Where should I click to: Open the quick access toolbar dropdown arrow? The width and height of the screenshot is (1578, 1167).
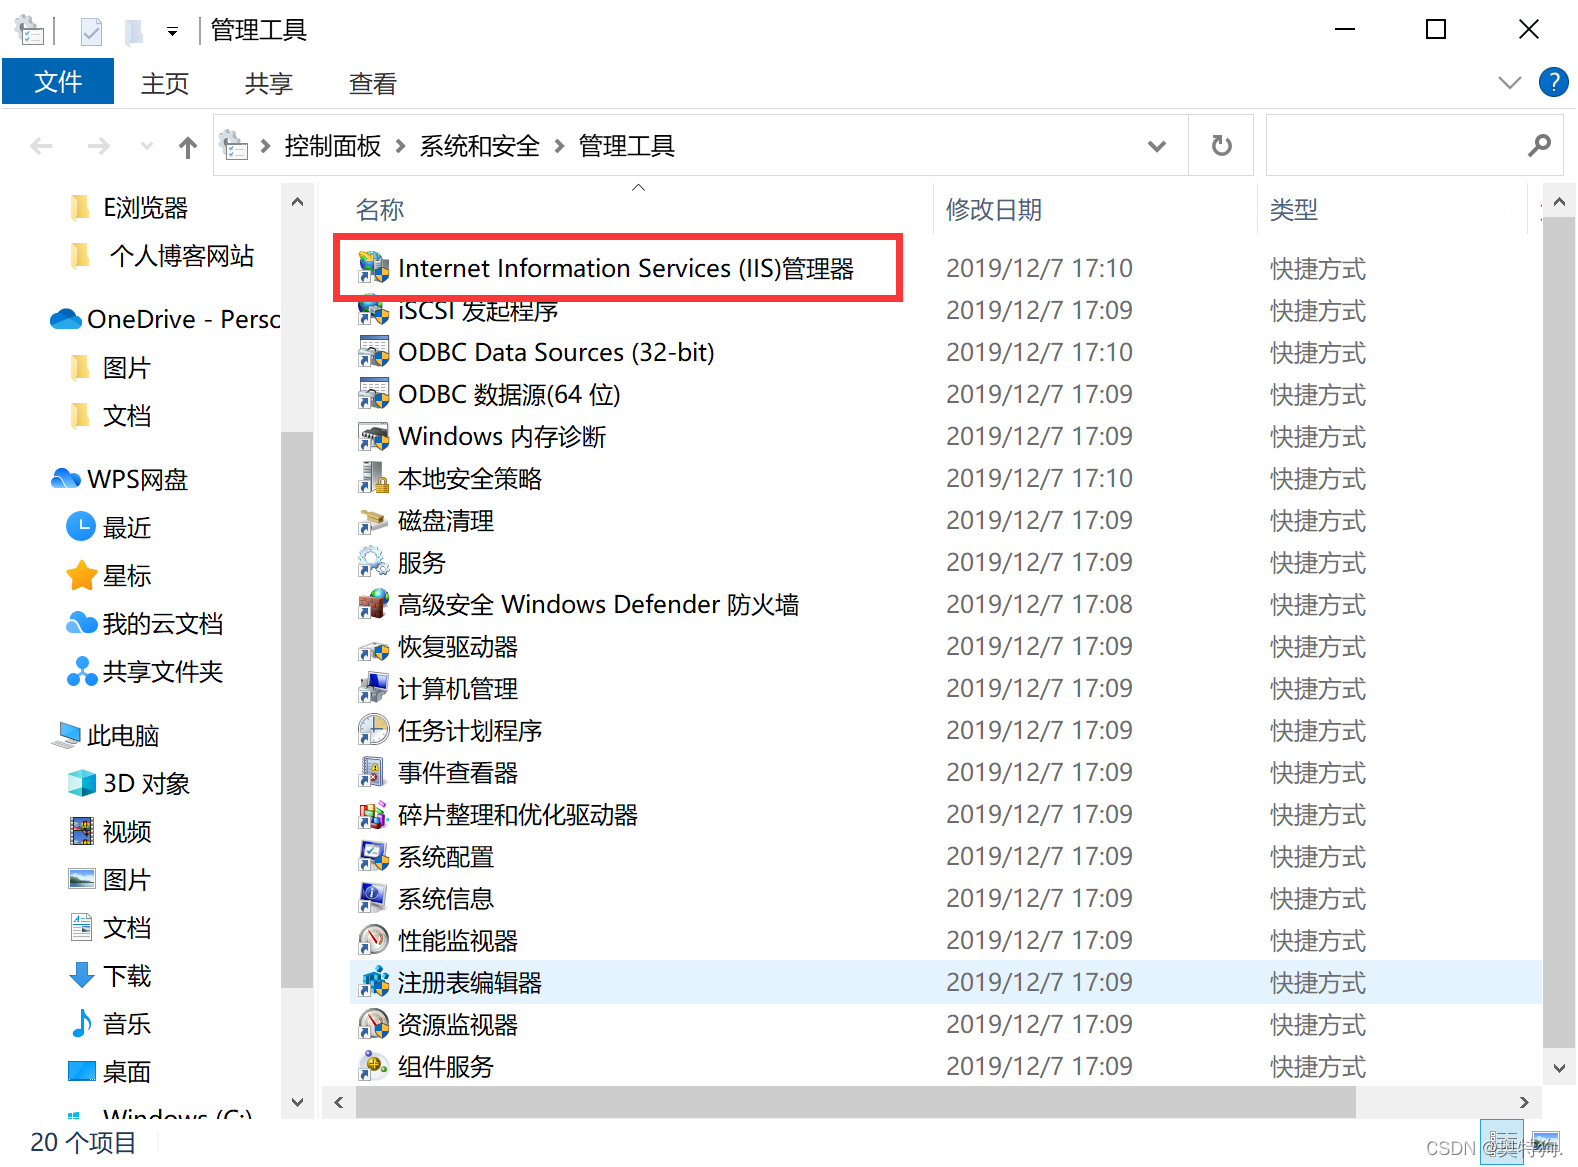(x=172, y=32)
